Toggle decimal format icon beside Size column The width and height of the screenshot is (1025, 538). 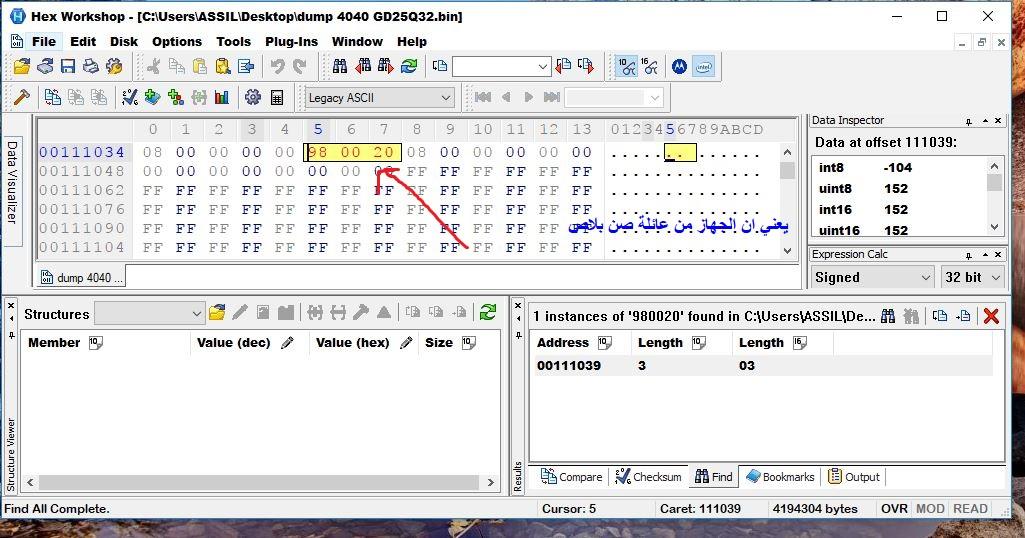coord(469,343)
